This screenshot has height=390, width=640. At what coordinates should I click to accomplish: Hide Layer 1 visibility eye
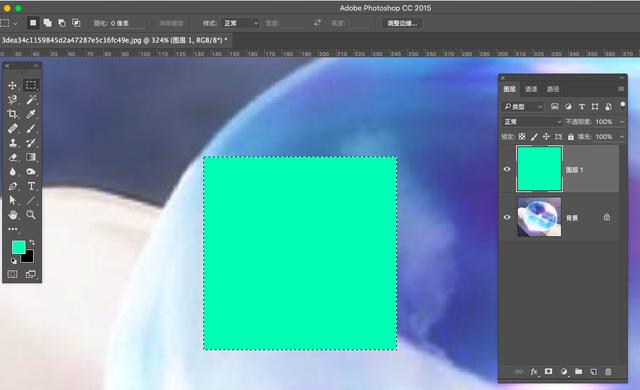(x=507, y=169)
